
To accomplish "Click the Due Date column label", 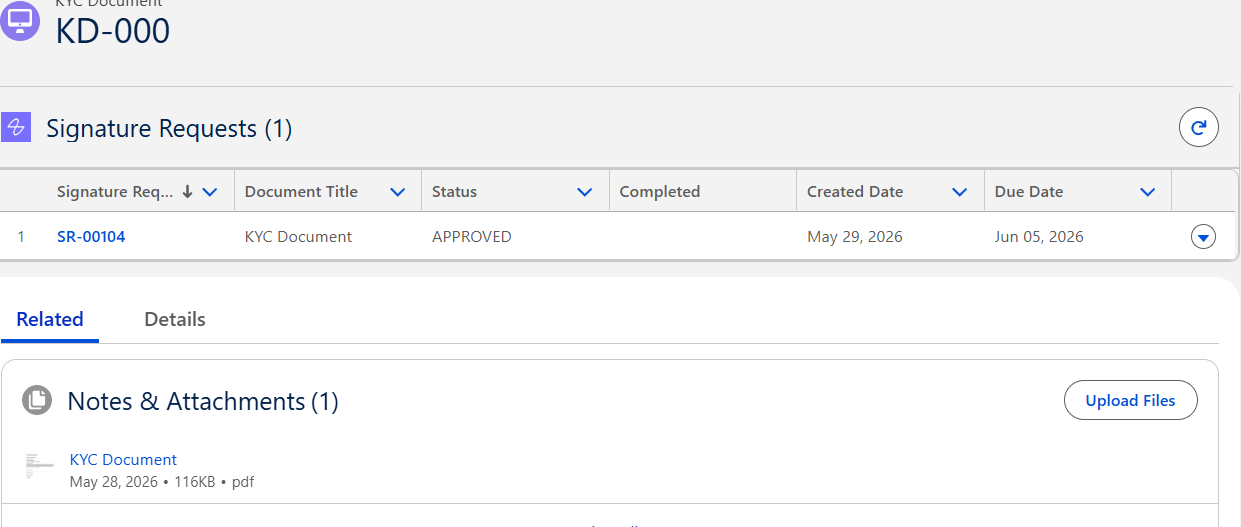I will [1029, 192].
